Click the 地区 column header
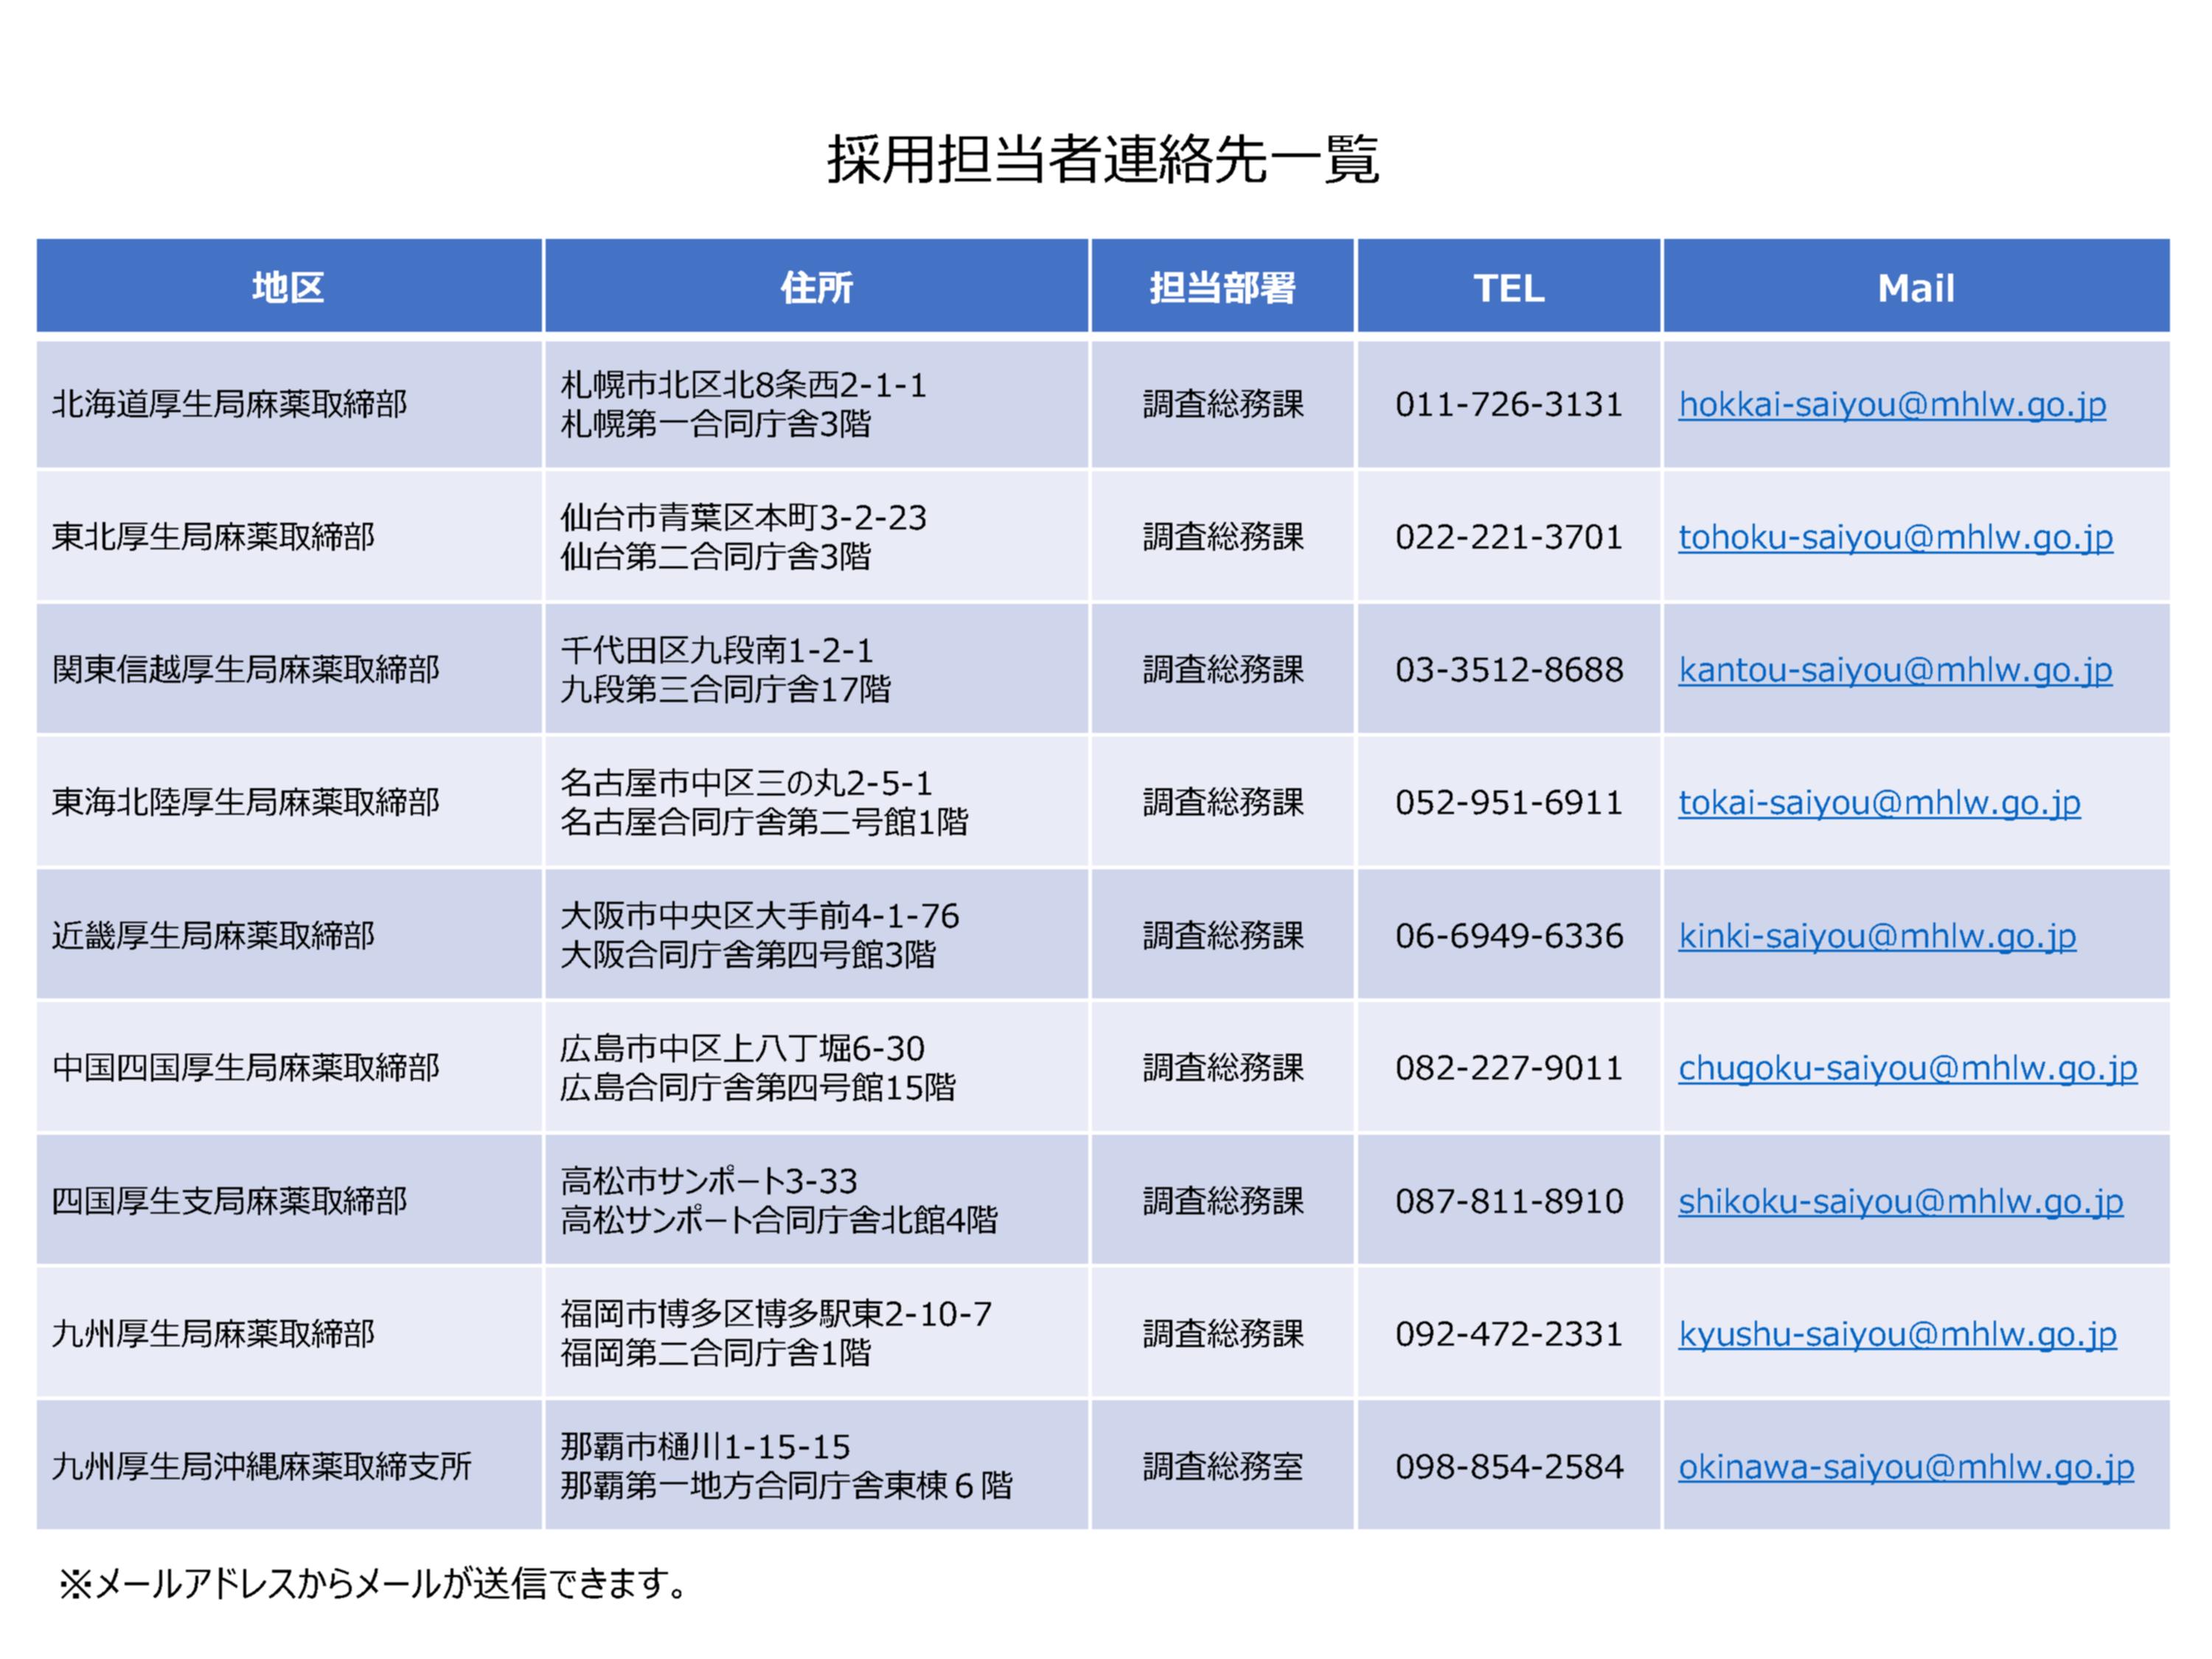Screen dimensions: 2212x1659 pos(288,288)
